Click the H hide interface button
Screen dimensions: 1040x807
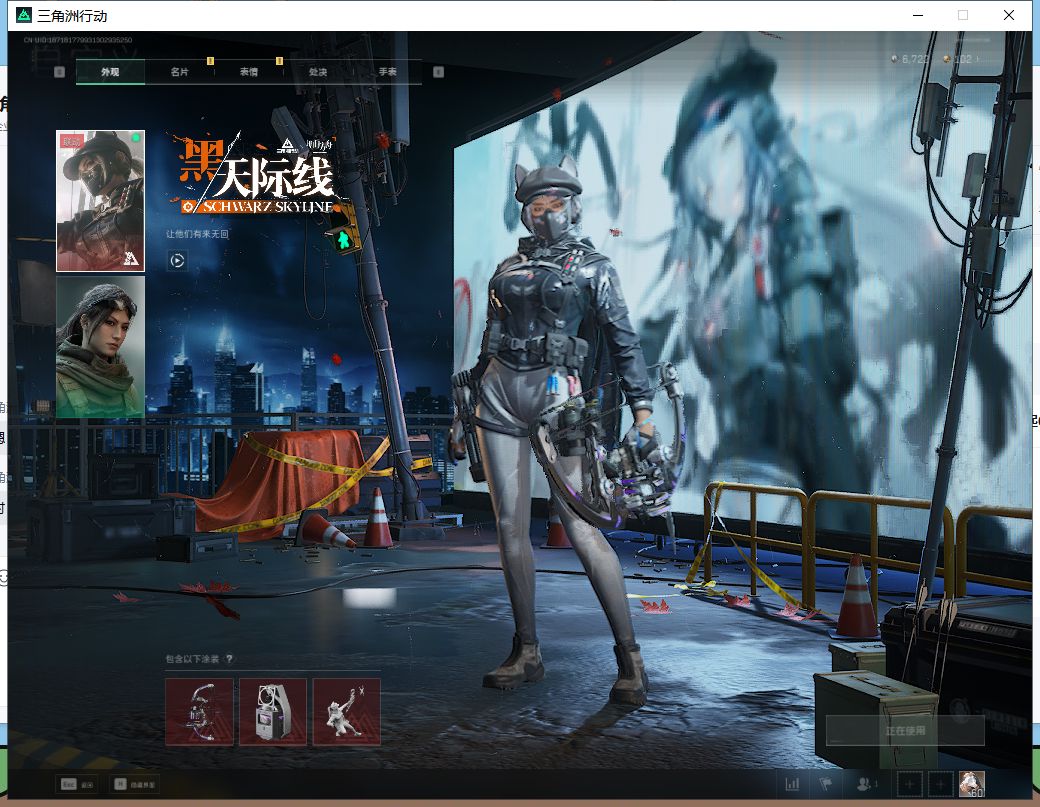[135, 784]
